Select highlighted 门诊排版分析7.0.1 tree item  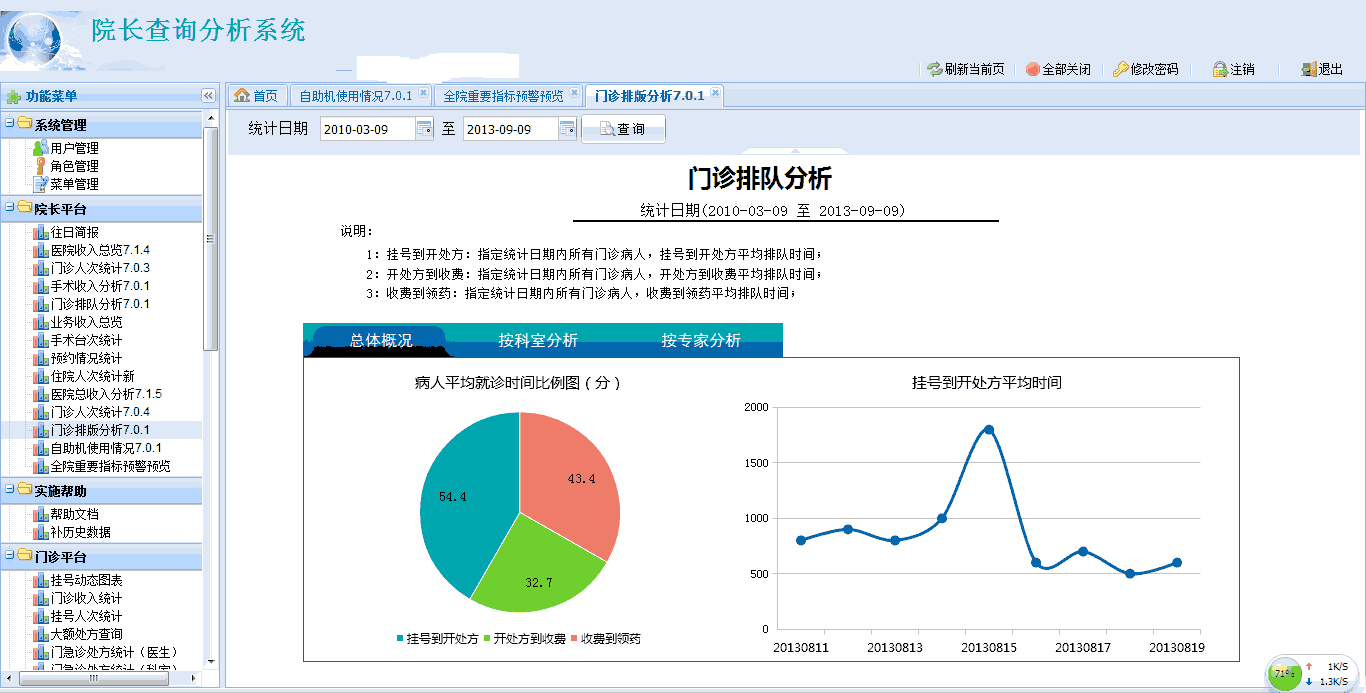click(100, 430)
